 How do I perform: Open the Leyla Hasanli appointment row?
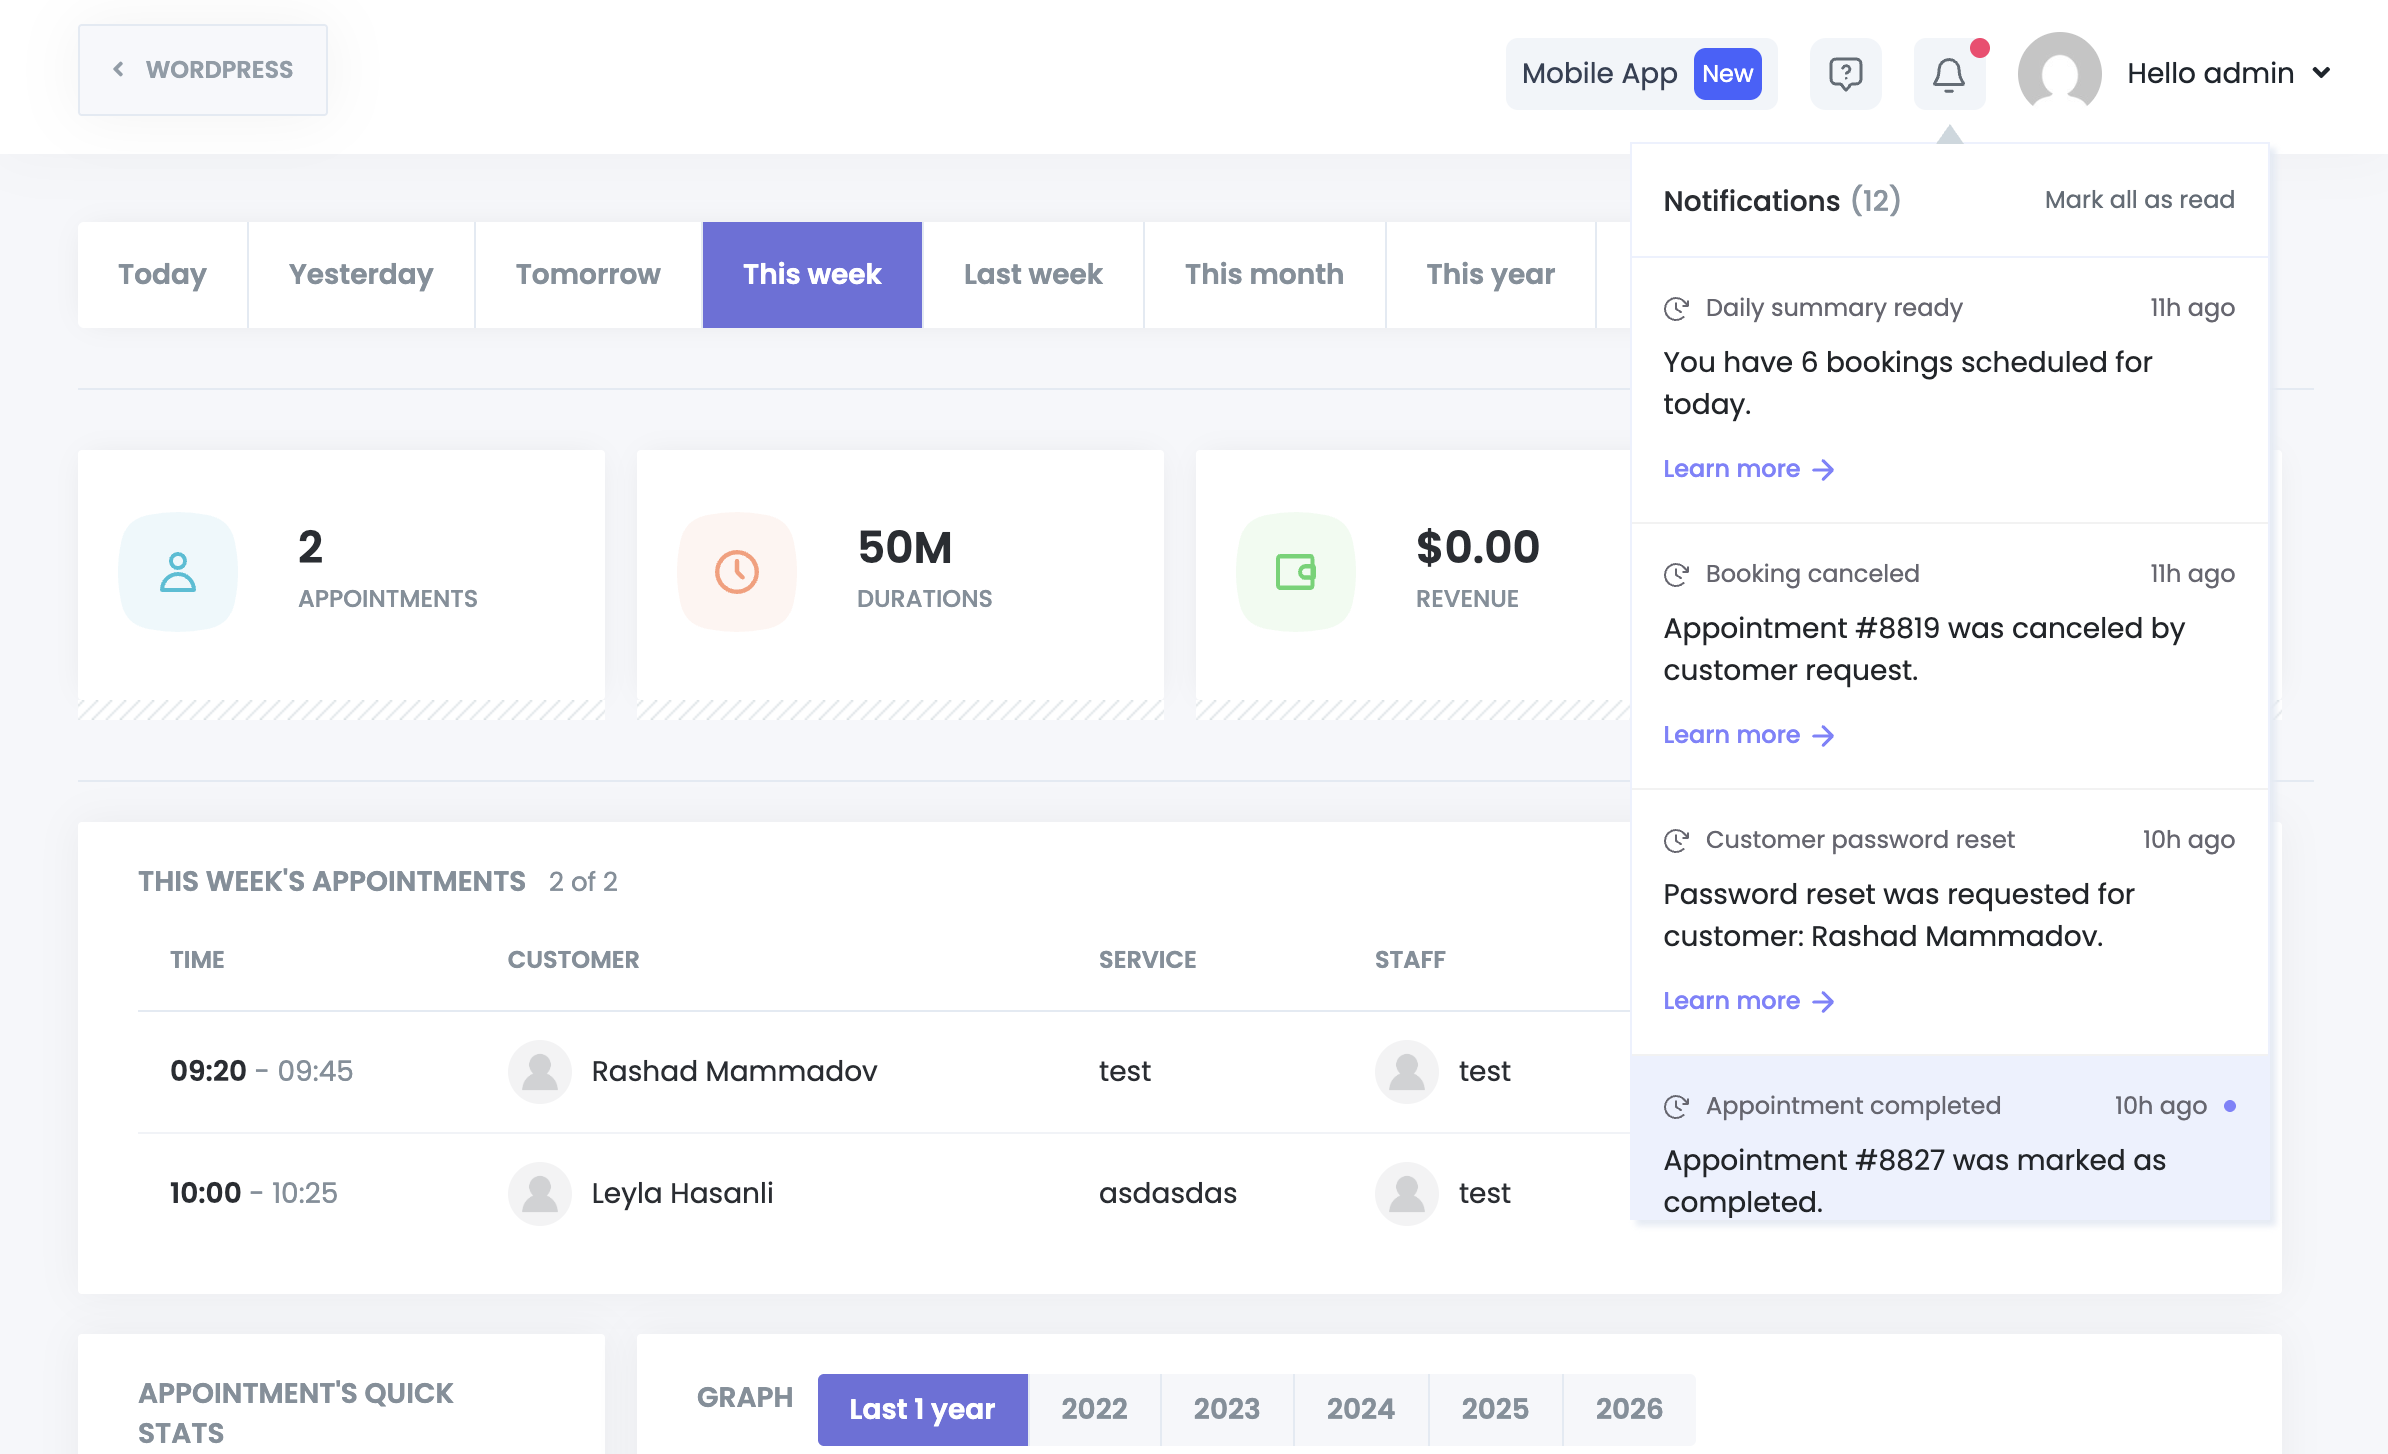(x=682, y=1193)
